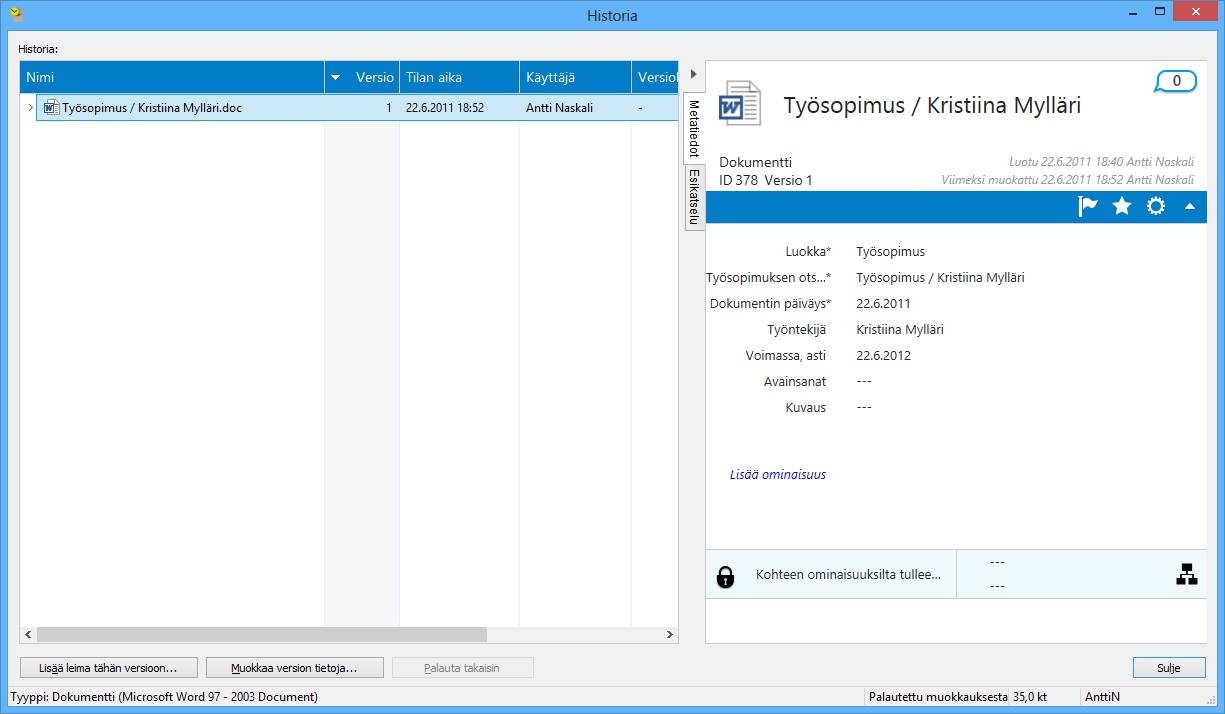Mark document as favorite with star icon
The height and width of the screenshot is (714, 1225).
tap(1122, 206)
